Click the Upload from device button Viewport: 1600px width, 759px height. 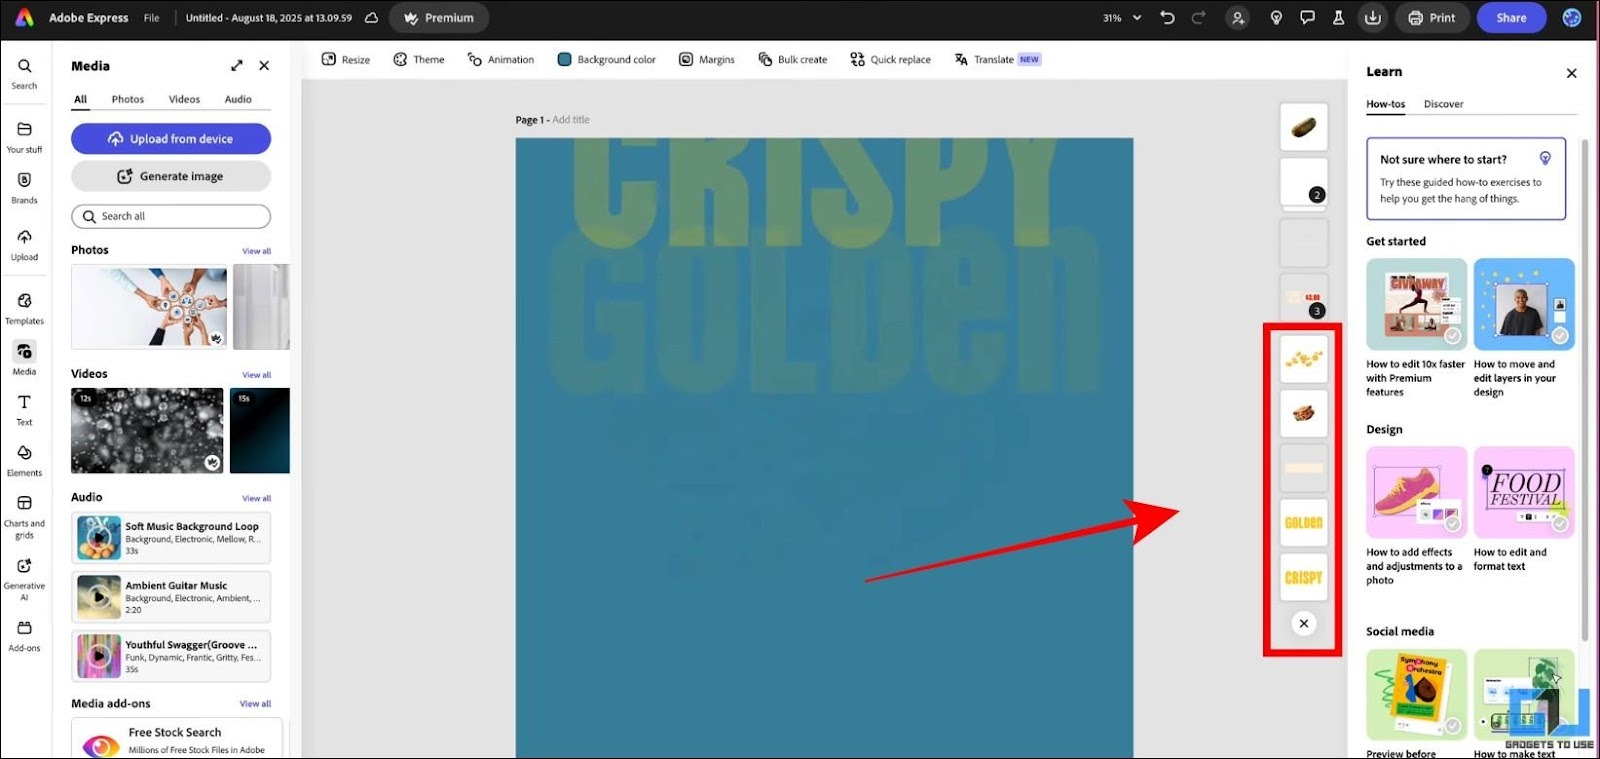[x=171, y=139]
